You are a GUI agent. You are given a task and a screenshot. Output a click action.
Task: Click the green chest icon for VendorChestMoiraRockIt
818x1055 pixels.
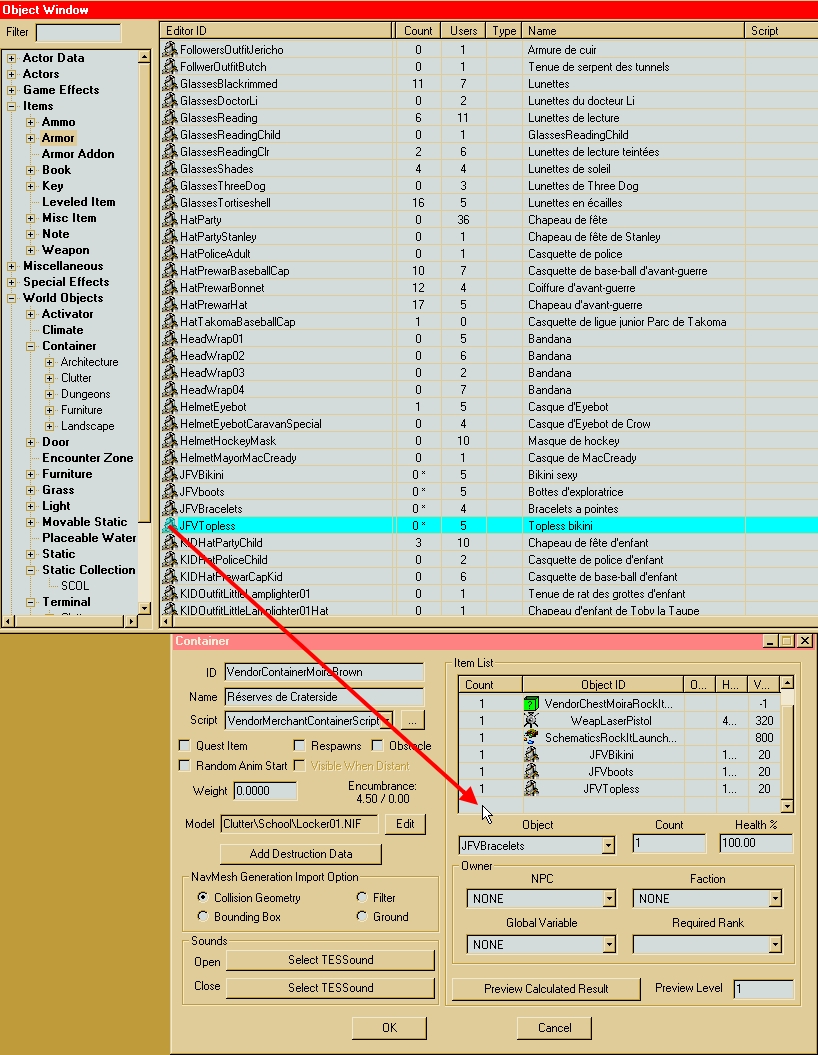coord(531,704)
